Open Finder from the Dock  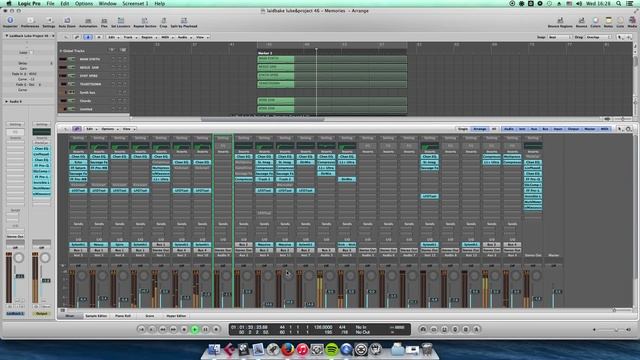(x=214, y=349)
